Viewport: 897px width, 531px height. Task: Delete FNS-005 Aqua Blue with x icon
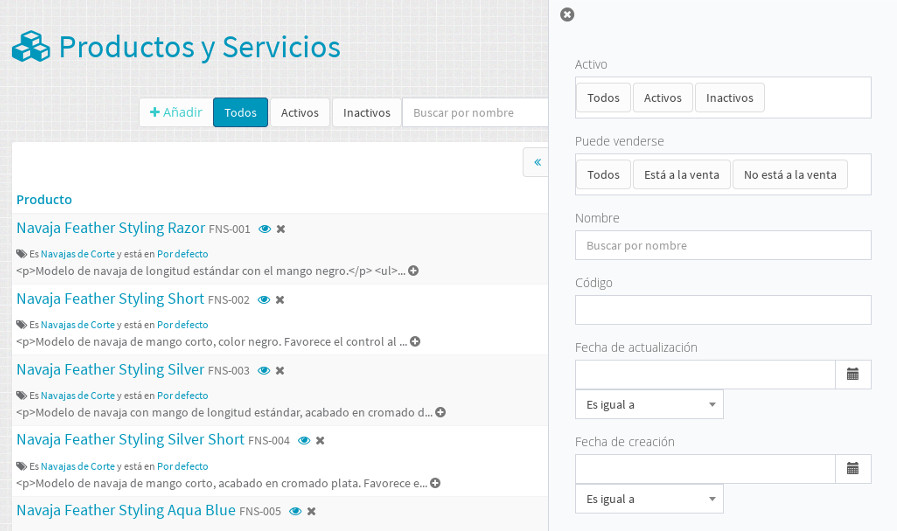[311, 512]
